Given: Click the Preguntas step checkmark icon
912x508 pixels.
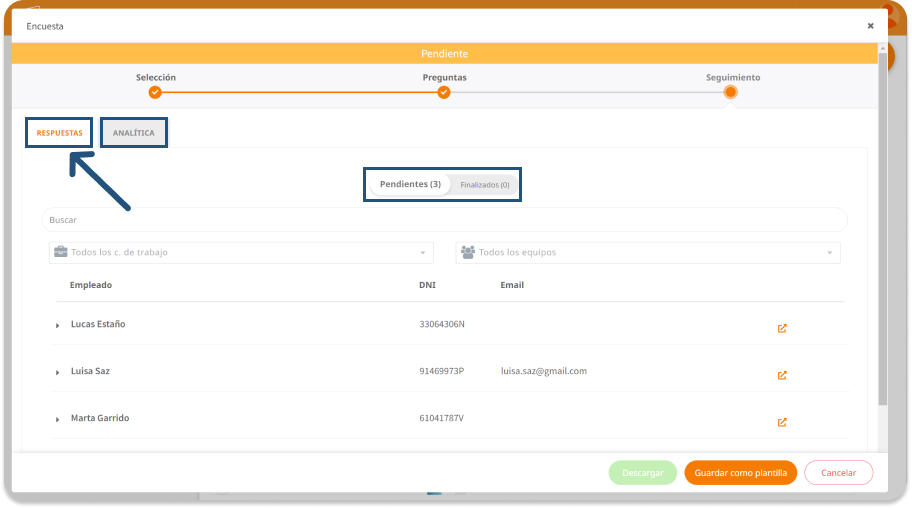Looking at the screenshot, I should [x=444, y=93].
